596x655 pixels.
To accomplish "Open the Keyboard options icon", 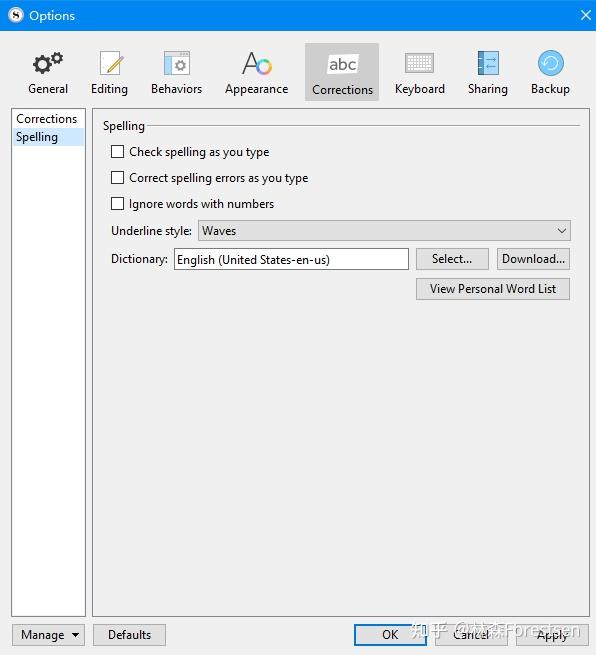I will tap(419, 63).
